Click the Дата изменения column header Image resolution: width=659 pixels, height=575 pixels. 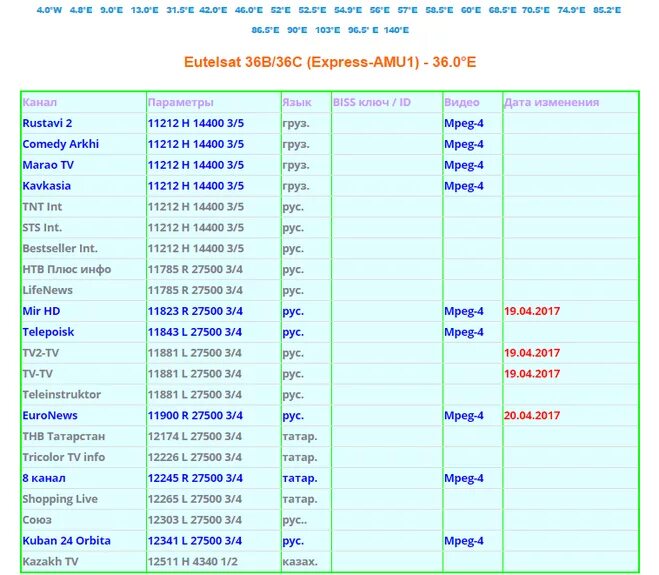552,102
